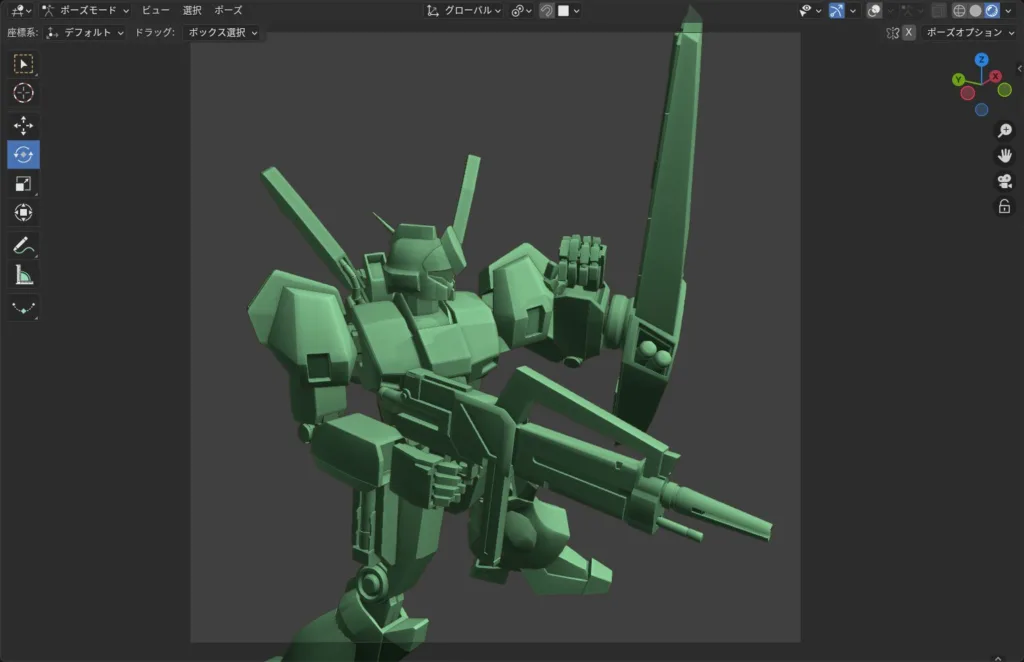Activate the 3D Cursor tool
The height and width of the screenshot is (662, 1024).
(x=23, y=93)
